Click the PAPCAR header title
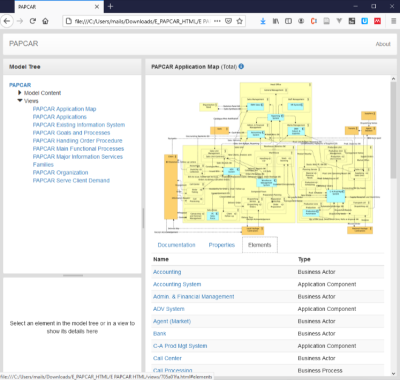The height and width of the screenshot is (380, 400). click(24, 44)
